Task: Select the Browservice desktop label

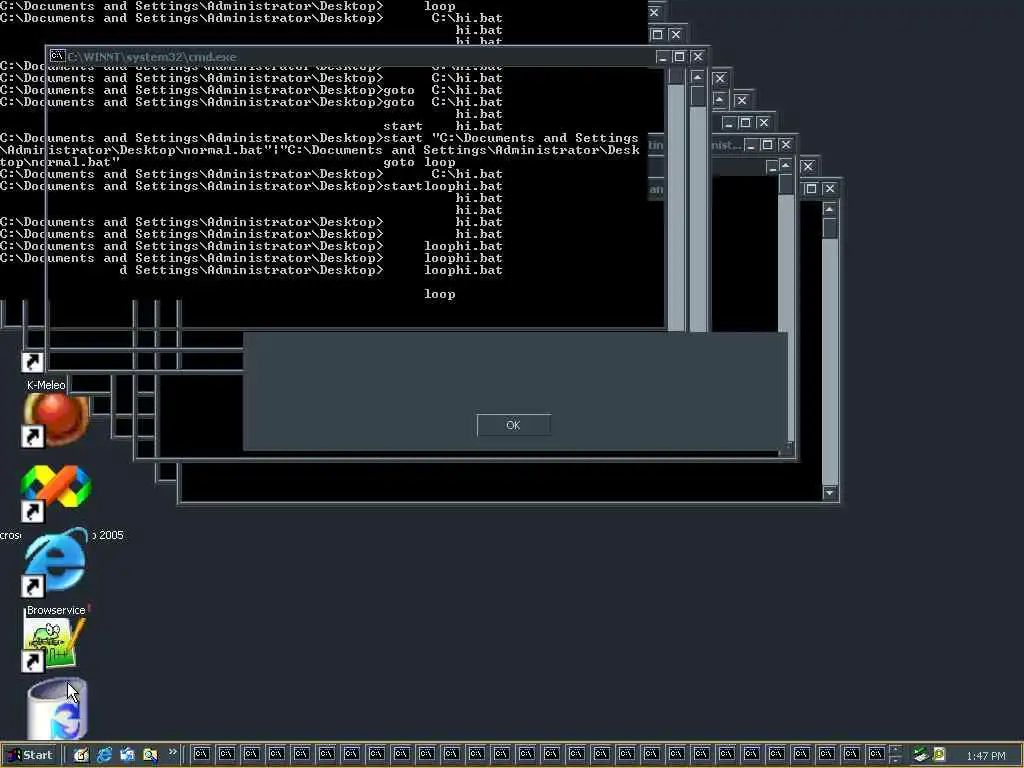Action: (56, 610)
